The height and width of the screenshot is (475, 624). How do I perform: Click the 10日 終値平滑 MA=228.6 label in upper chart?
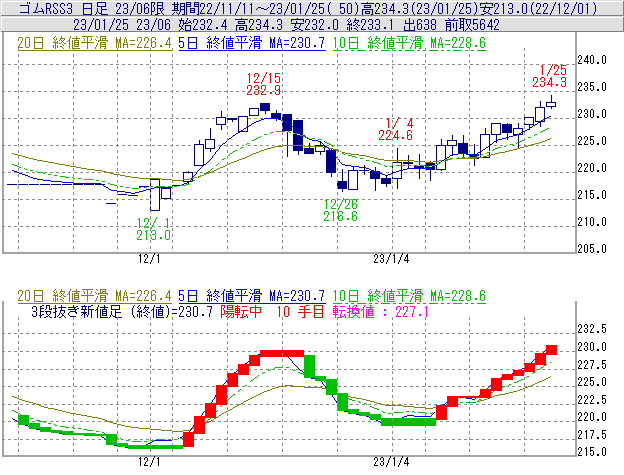point(409,43)
